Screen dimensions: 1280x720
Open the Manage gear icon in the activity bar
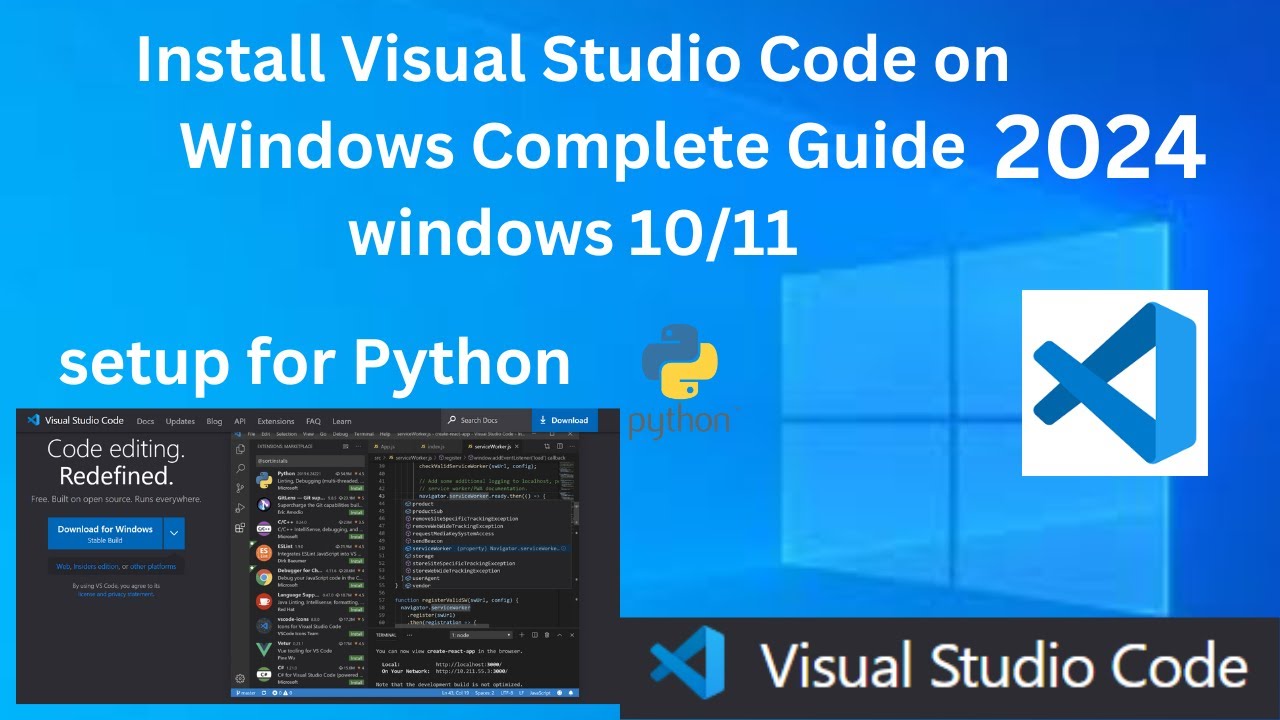click(x=240, y=679)
